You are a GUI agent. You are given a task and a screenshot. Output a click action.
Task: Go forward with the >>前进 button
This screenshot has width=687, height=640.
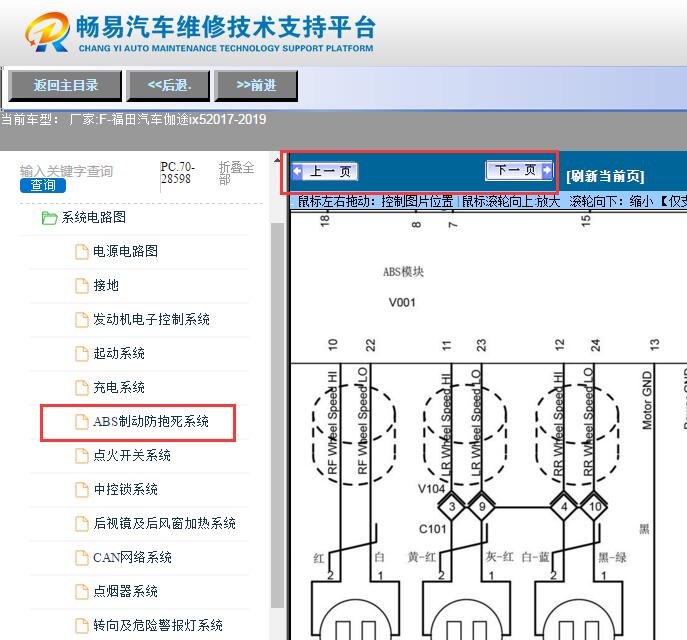256,85
